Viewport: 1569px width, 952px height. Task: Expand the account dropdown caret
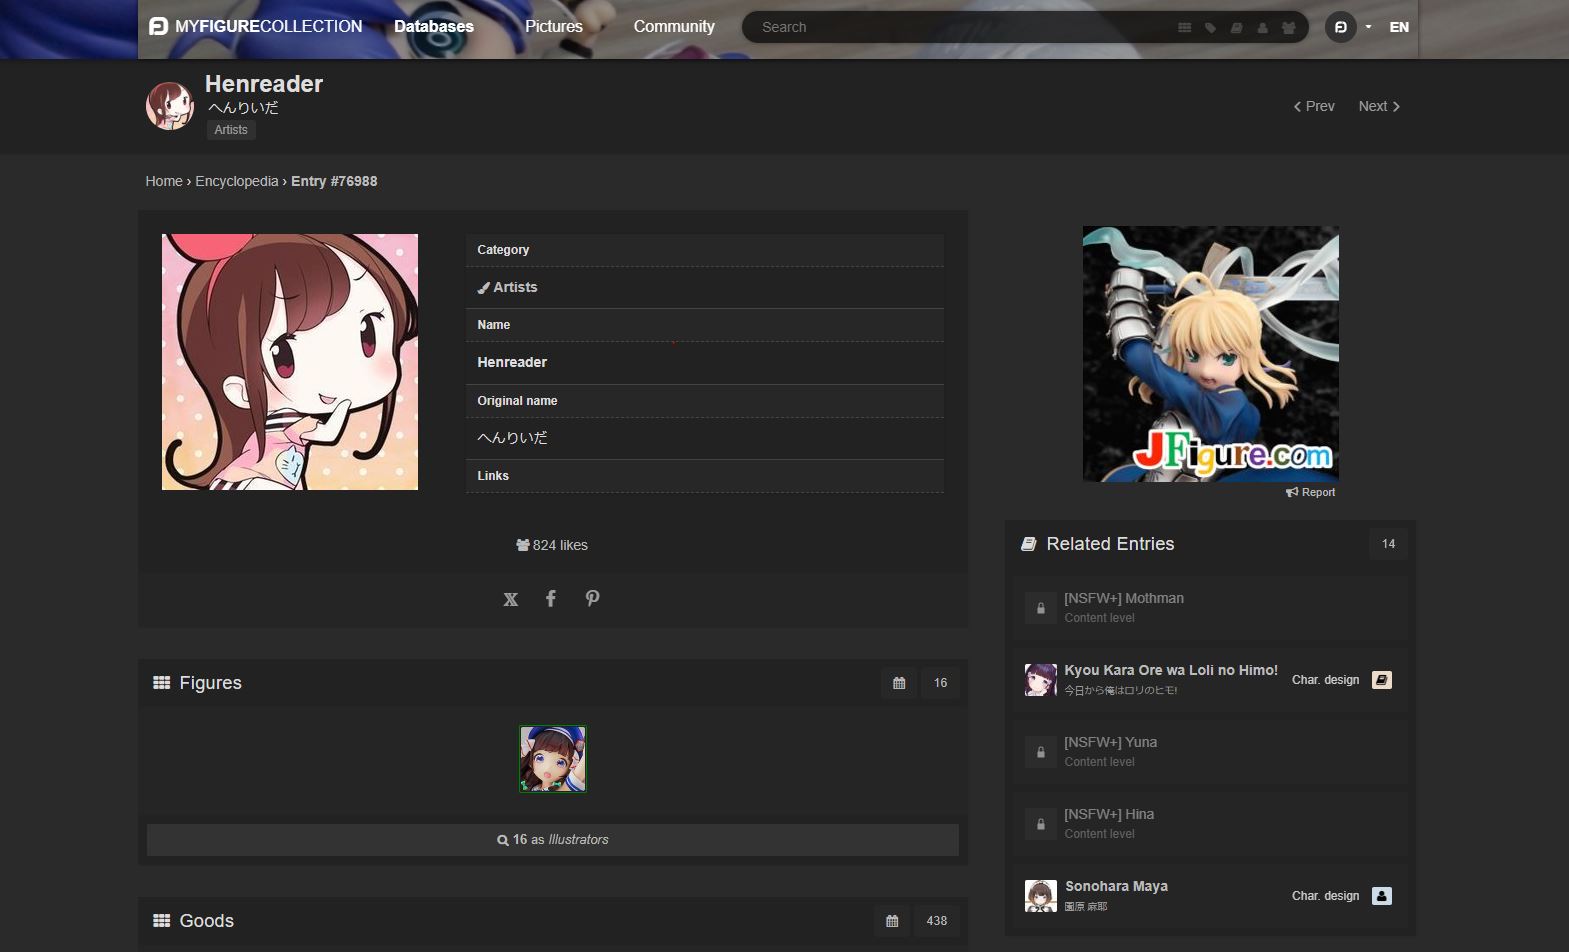pyautogui.click(x=1368, y=27)
